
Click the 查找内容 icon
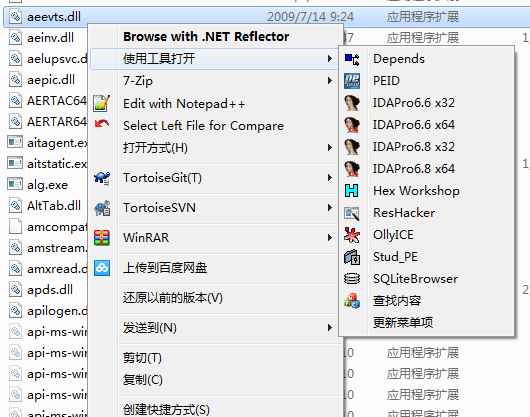click(x=352, y=301)
